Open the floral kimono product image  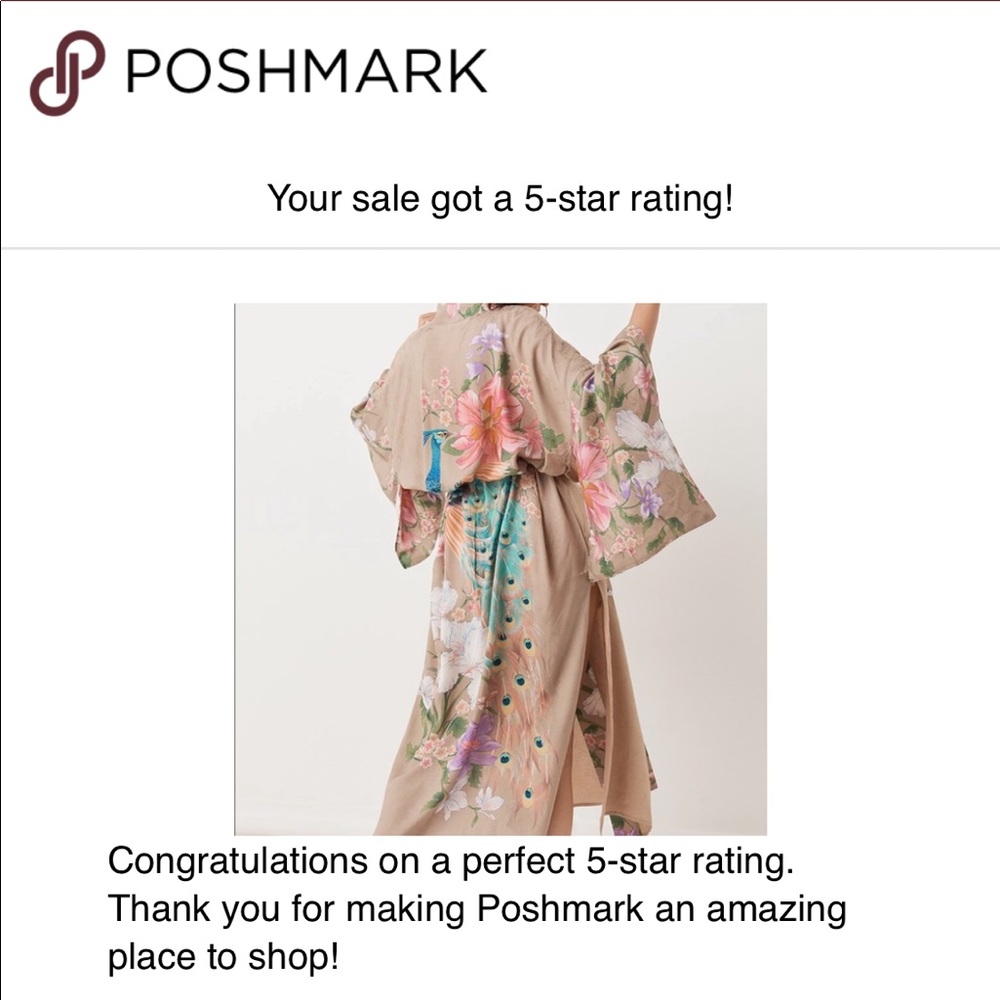pos(500,568)
